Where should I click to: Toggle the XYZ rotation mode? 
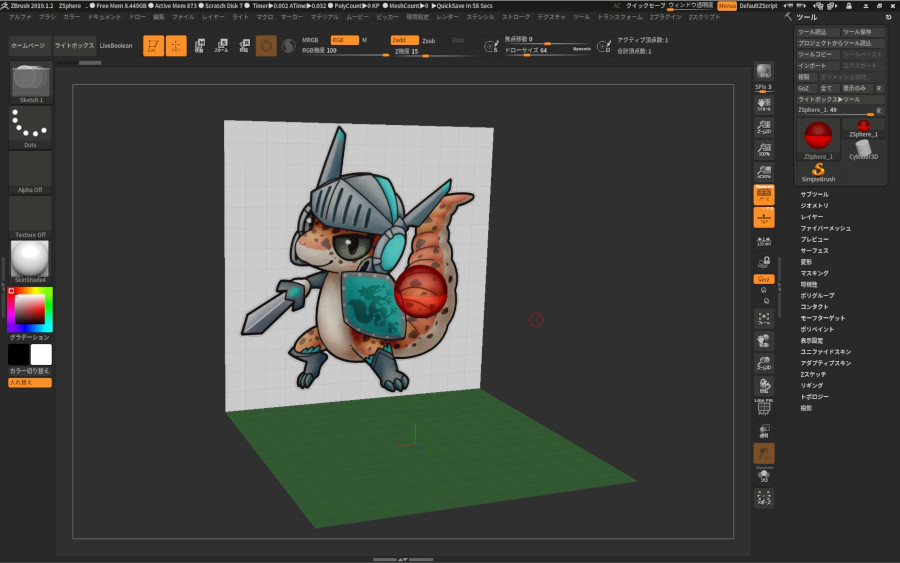(x=764, y=279)
